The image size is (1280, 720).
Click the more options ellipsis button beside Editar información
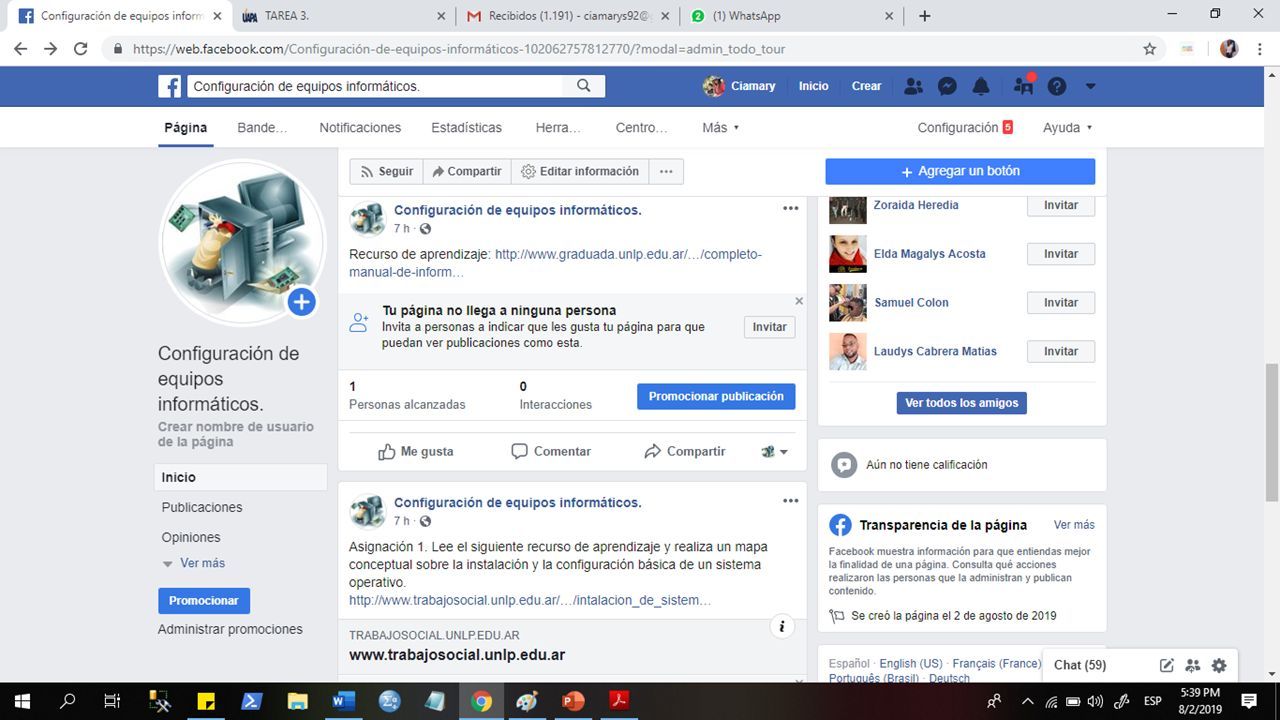pyautogui.click(x=666, y=172)
